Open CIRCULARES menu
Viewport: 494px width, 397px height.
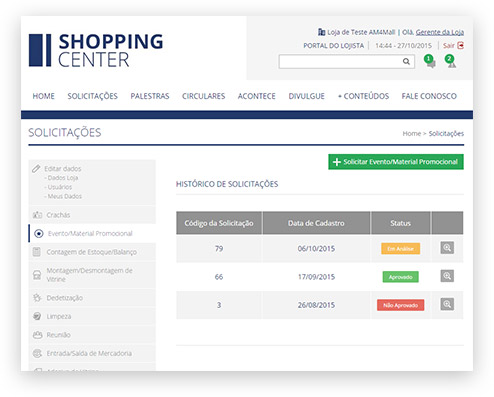[203, 96]
